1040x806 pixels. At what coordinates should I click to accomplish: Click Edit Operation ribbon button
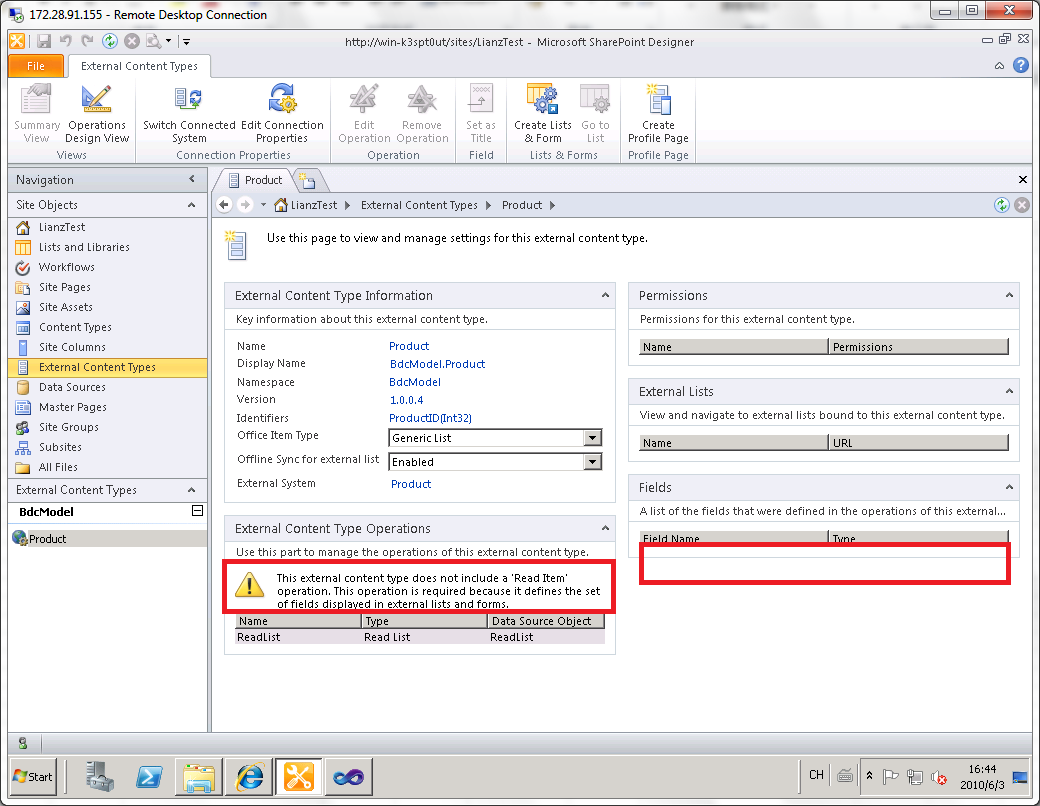click(364, 113)
